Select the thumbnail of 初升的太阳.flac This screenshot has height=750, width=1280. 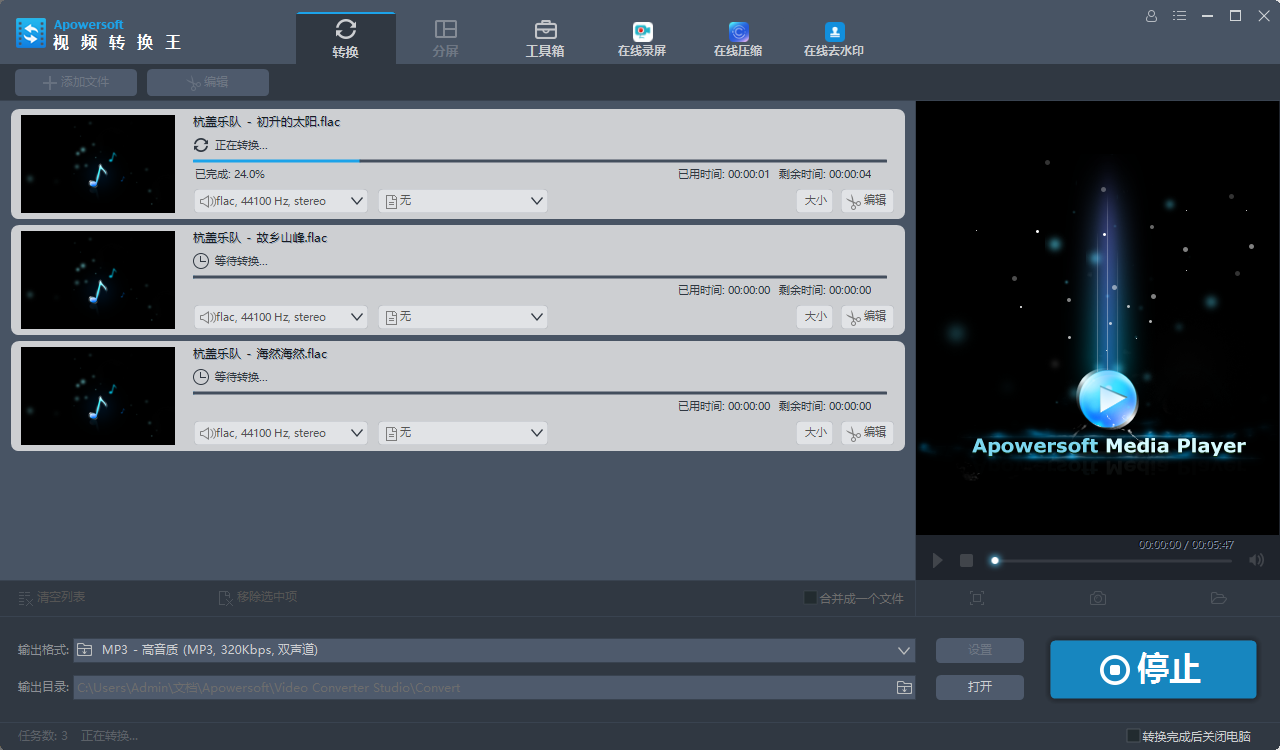[98, 164]
